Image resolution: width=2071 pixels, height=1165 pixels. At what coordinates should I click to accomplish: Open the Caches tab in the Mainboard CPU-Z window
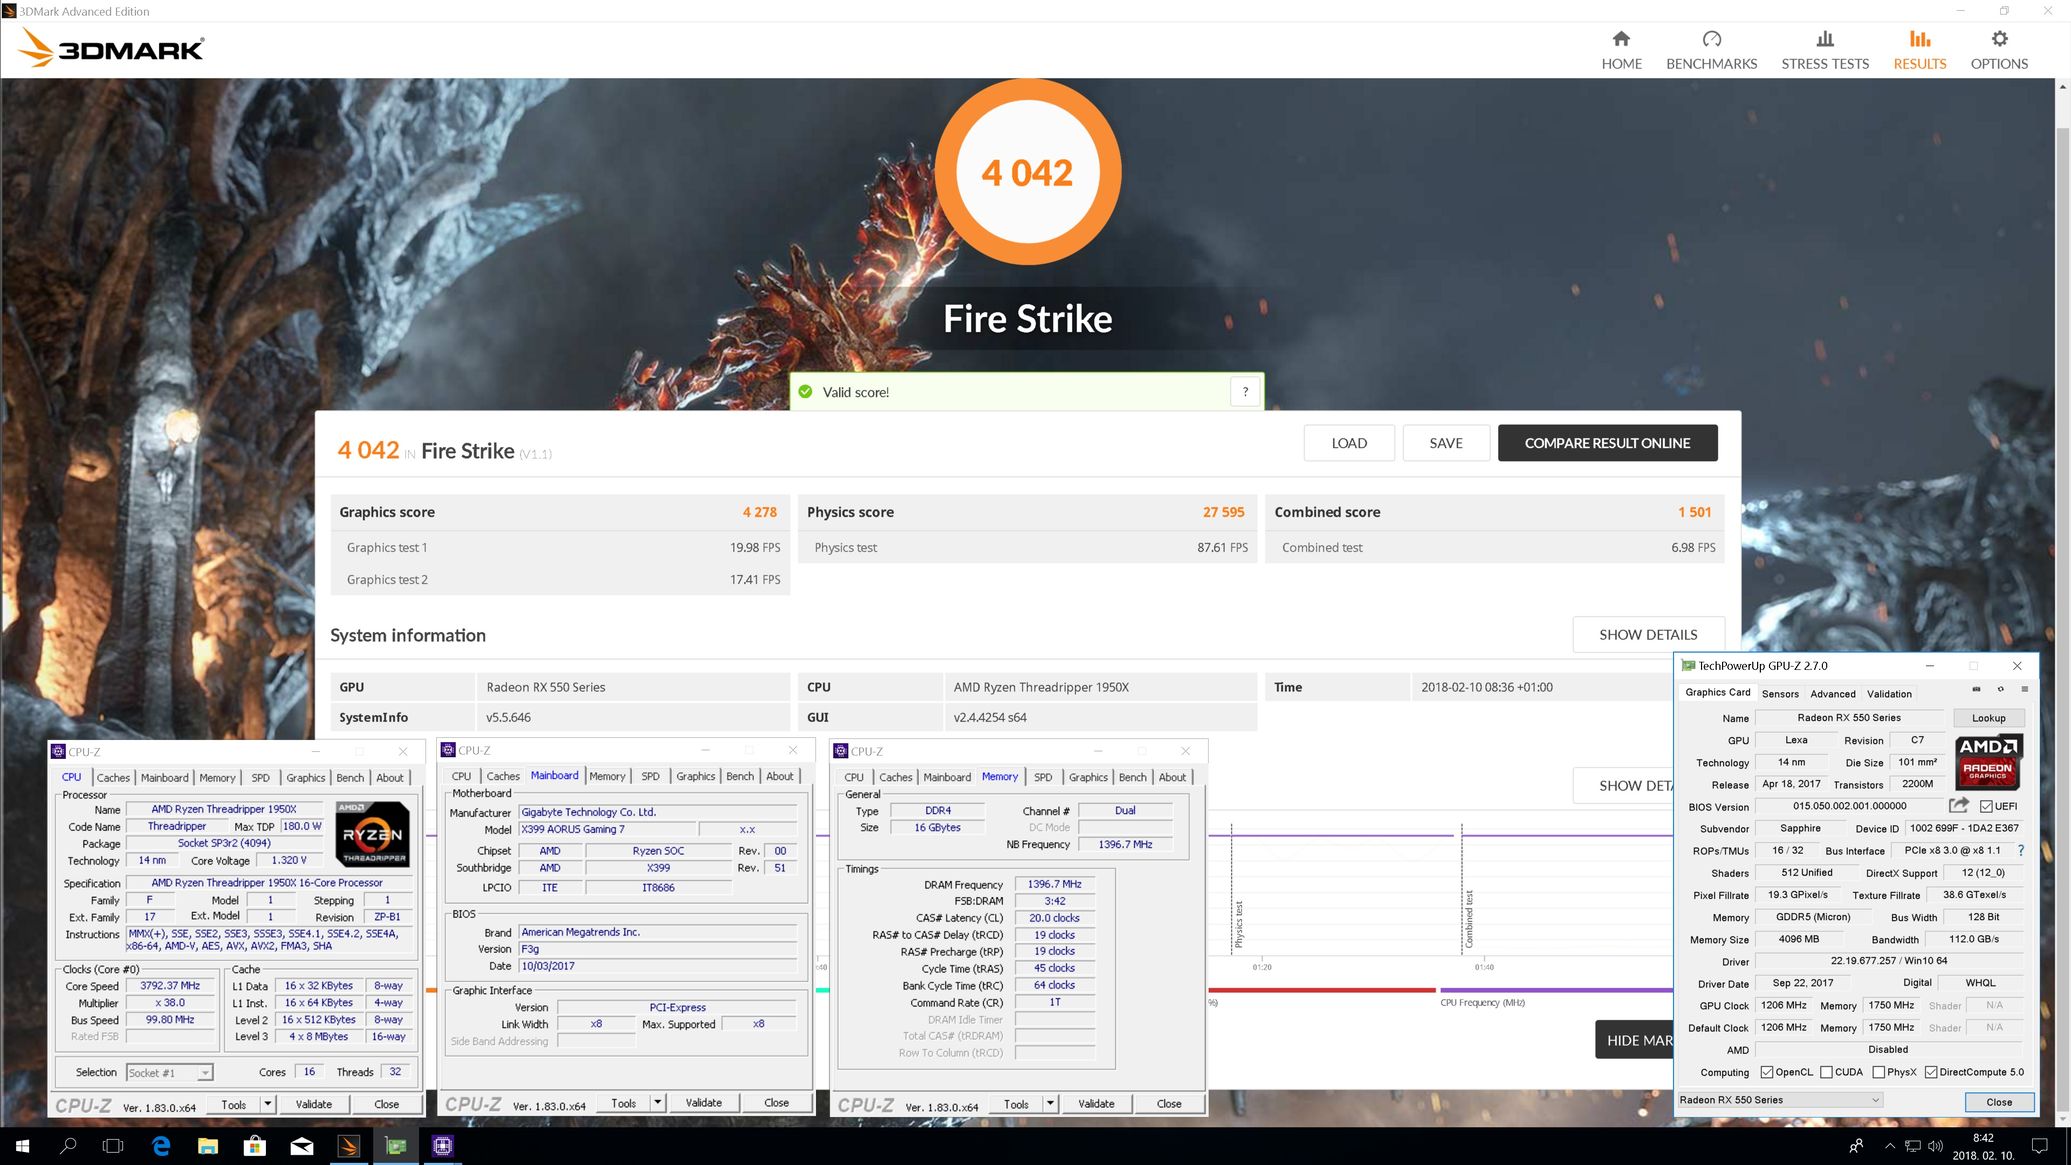503,776
